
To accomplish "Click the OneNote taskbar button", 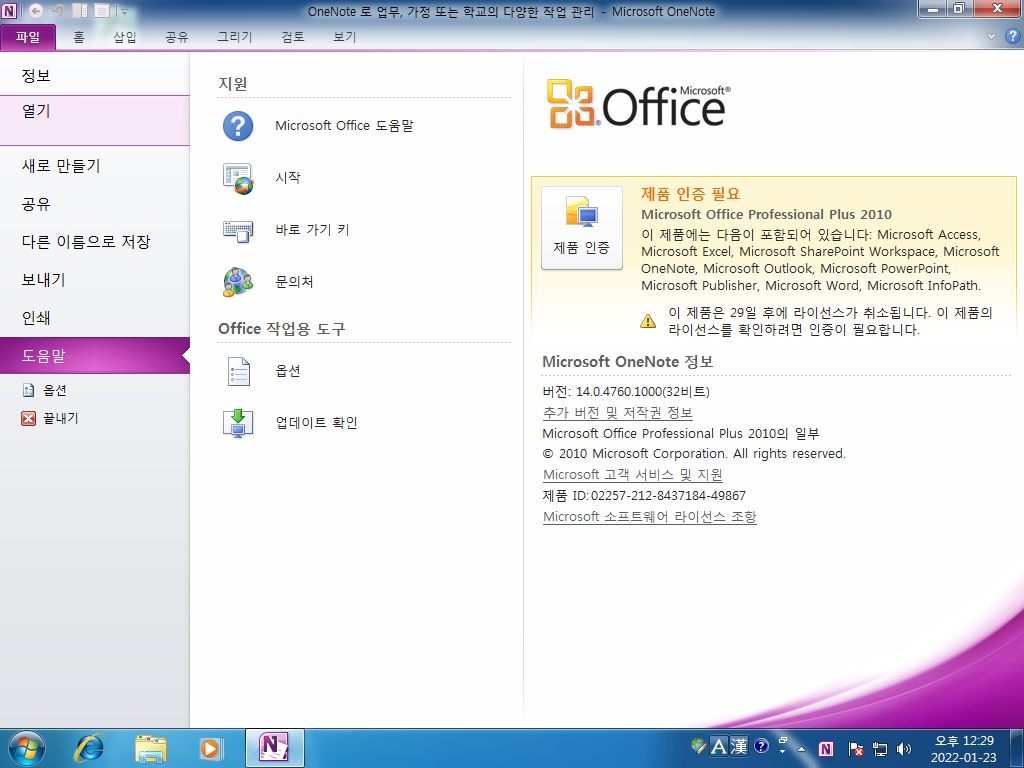I will pyautogui.click(x=275, y=748).
